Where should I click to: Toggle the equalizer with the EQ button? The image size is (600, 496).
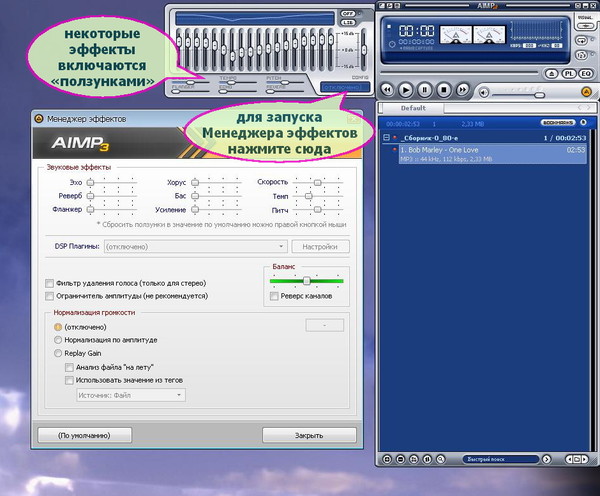tap(586, 73)
